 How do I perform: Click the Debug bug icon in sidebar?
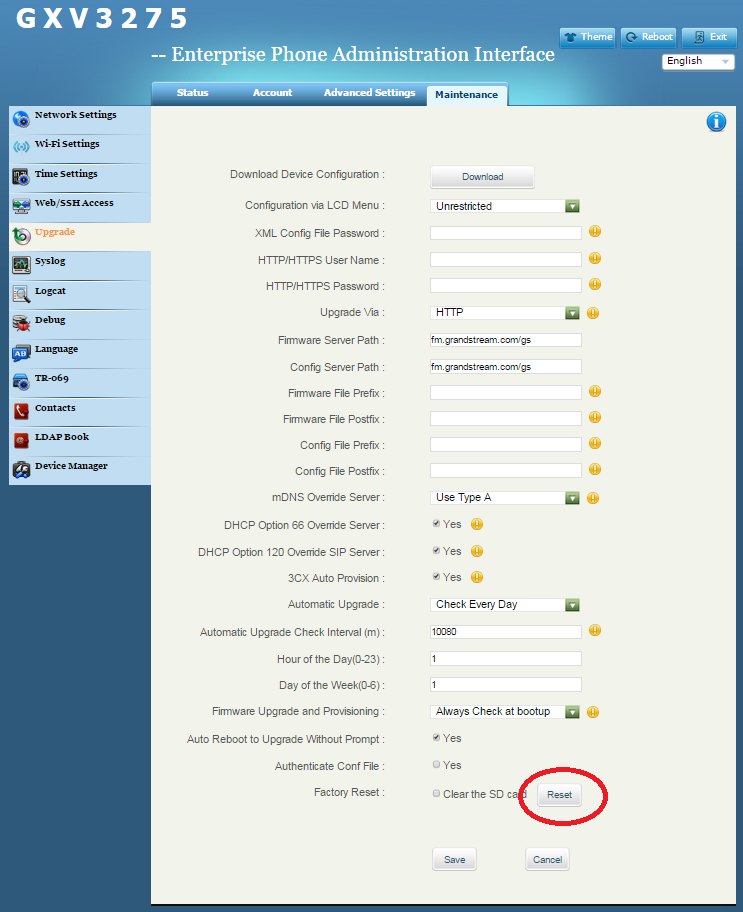(21, 323)
